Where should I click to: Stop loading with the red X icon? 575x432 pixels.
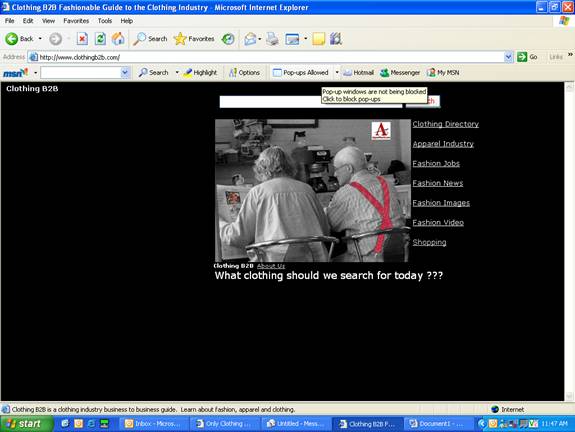click(82, 39)
